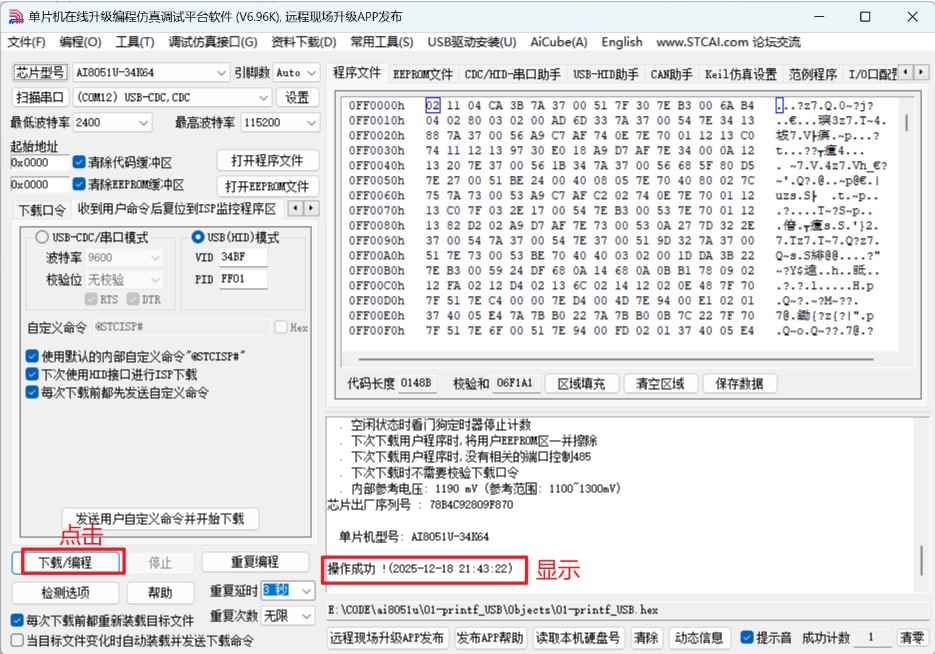Click the STC-ISP application icon in title bar

14,16
